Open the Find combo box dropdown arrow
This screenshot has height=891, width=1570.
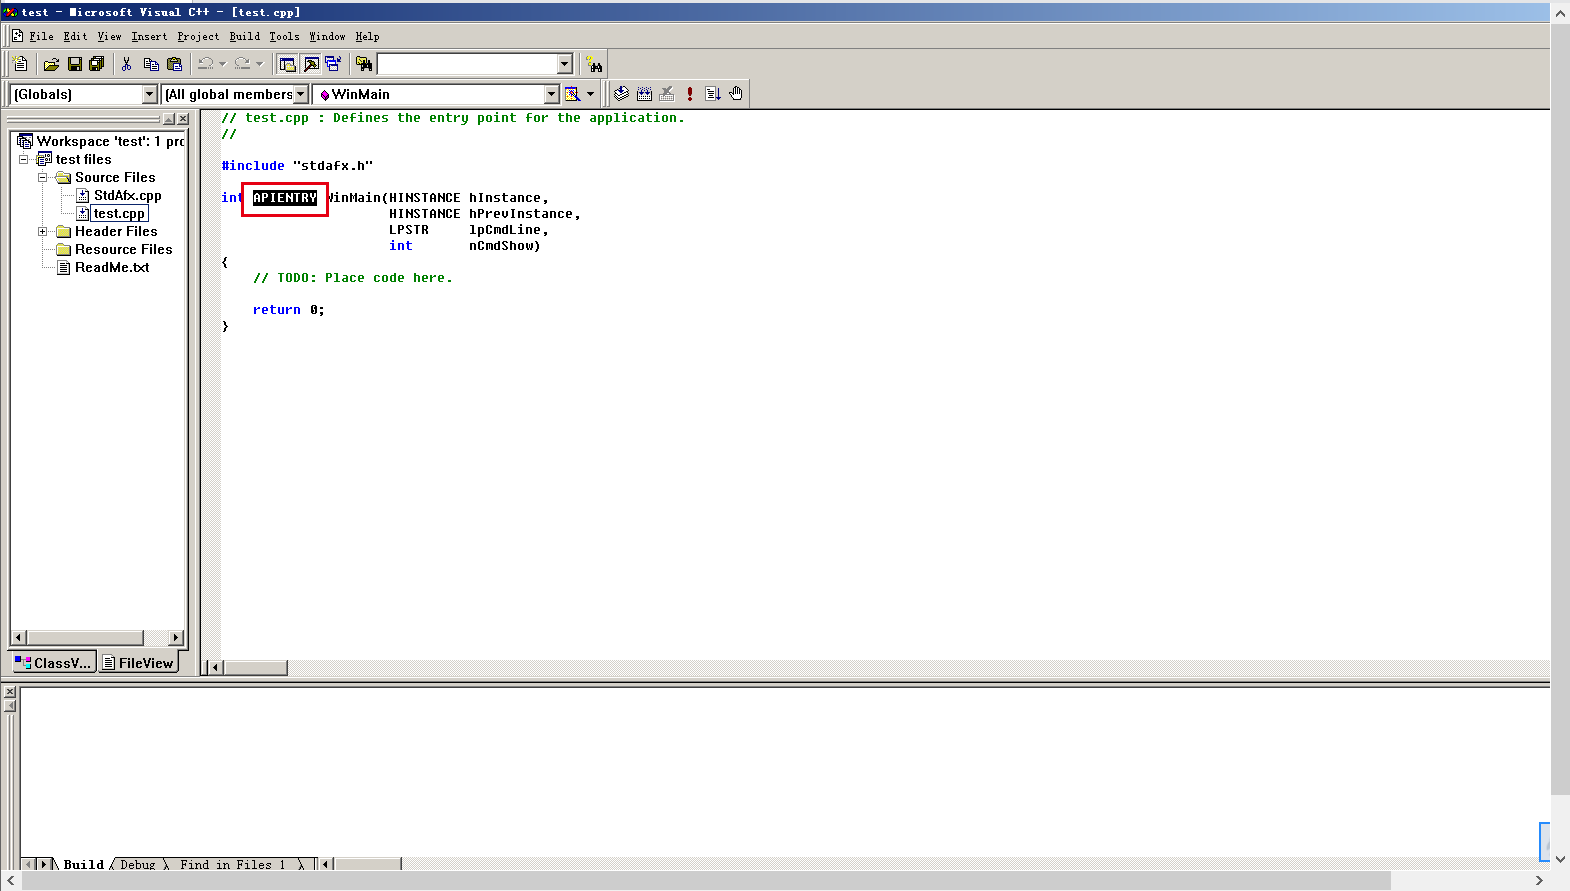pyautogui.click(x=564, y=64)
